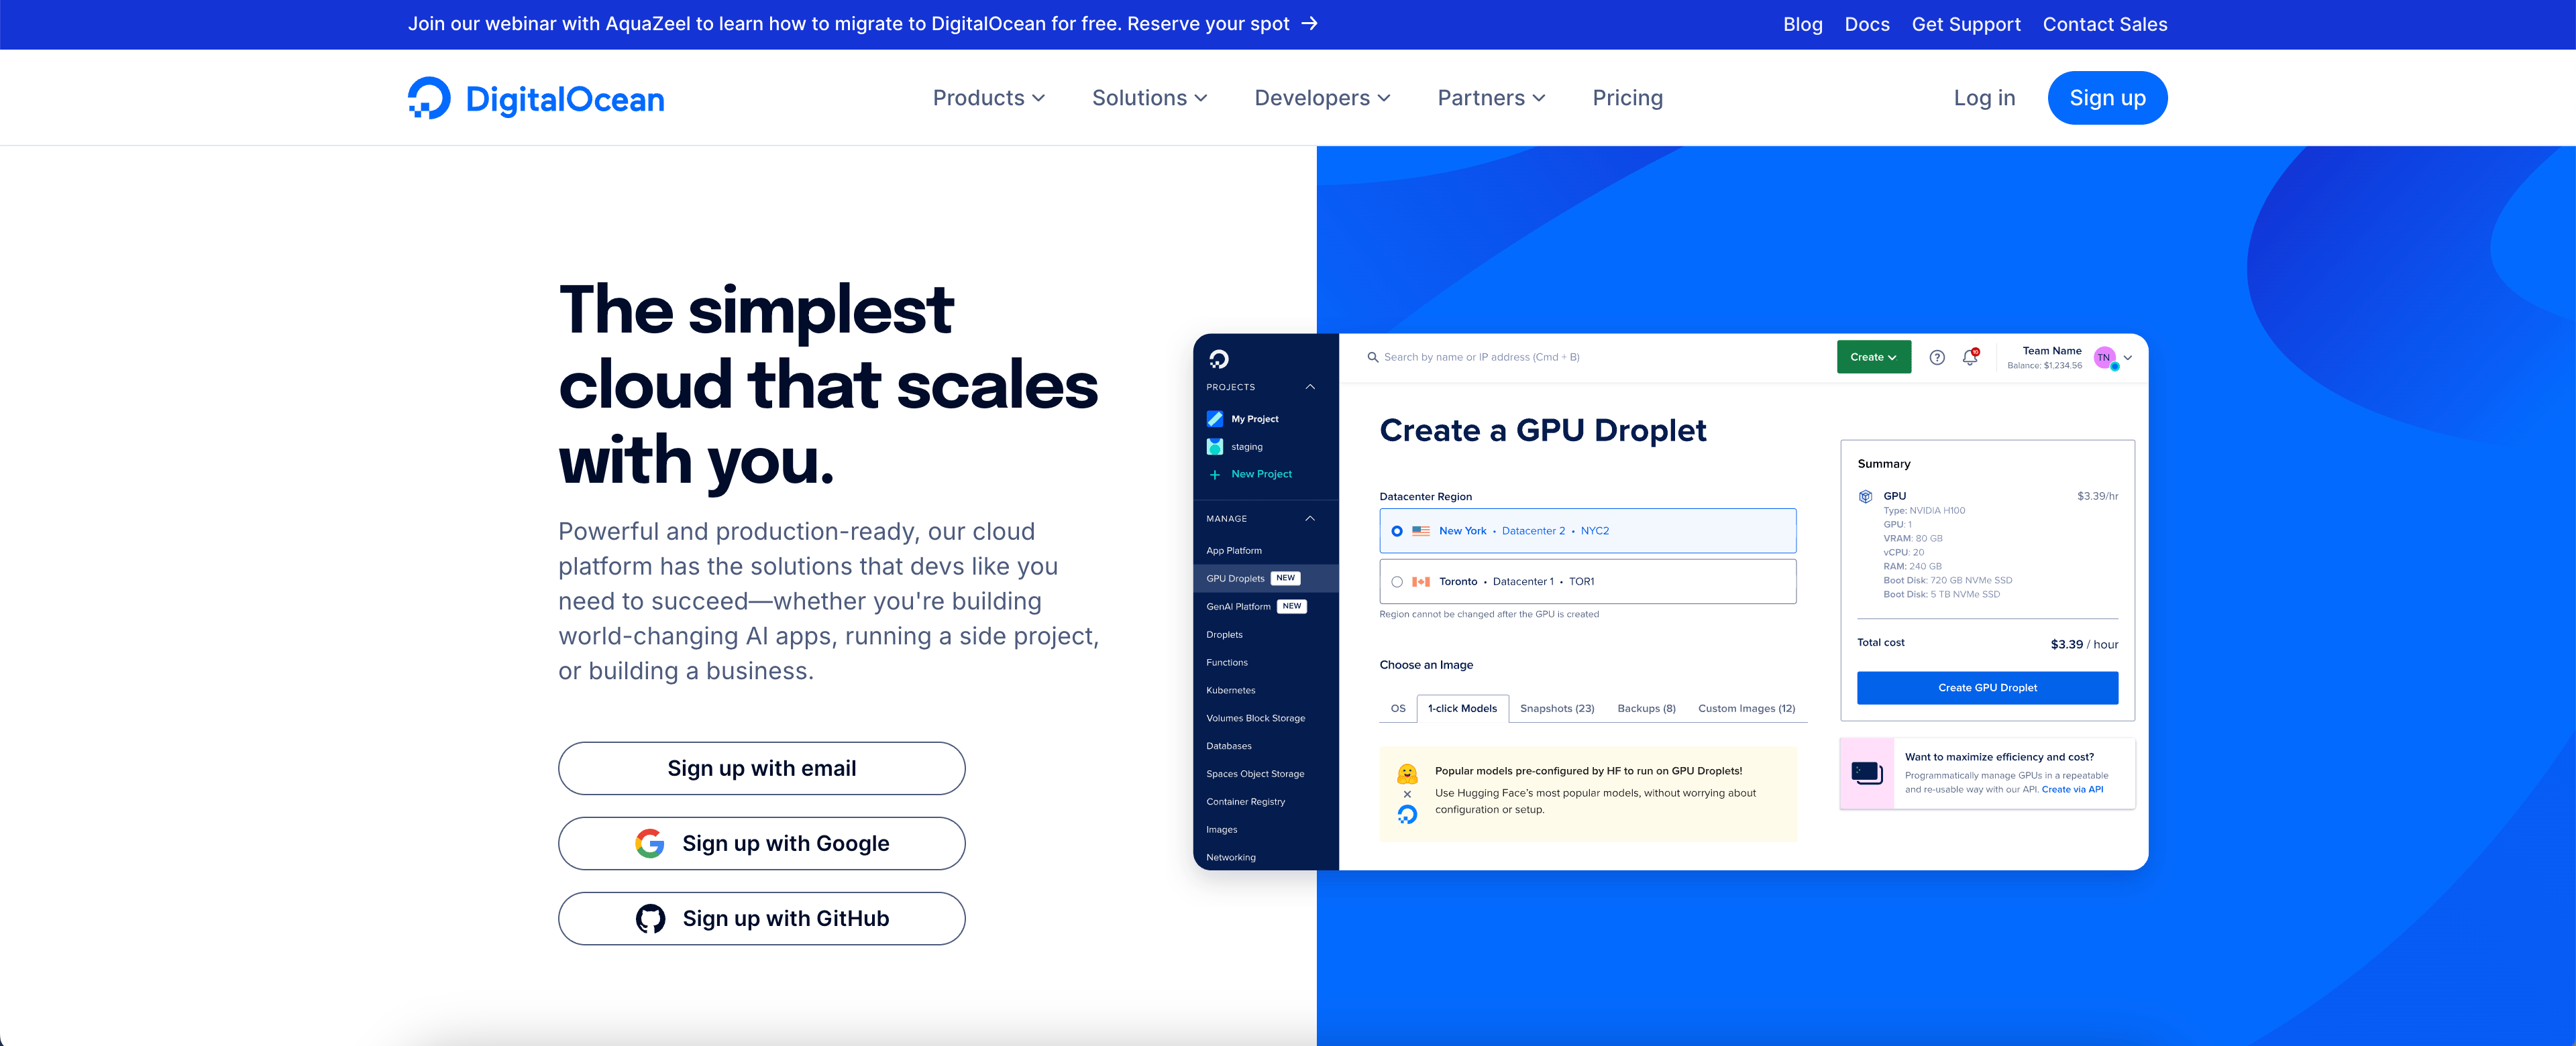Viewport: 2576px width, 1046px height.
Task: Open the Docs link in top banner
Action: pos(1866,24)
